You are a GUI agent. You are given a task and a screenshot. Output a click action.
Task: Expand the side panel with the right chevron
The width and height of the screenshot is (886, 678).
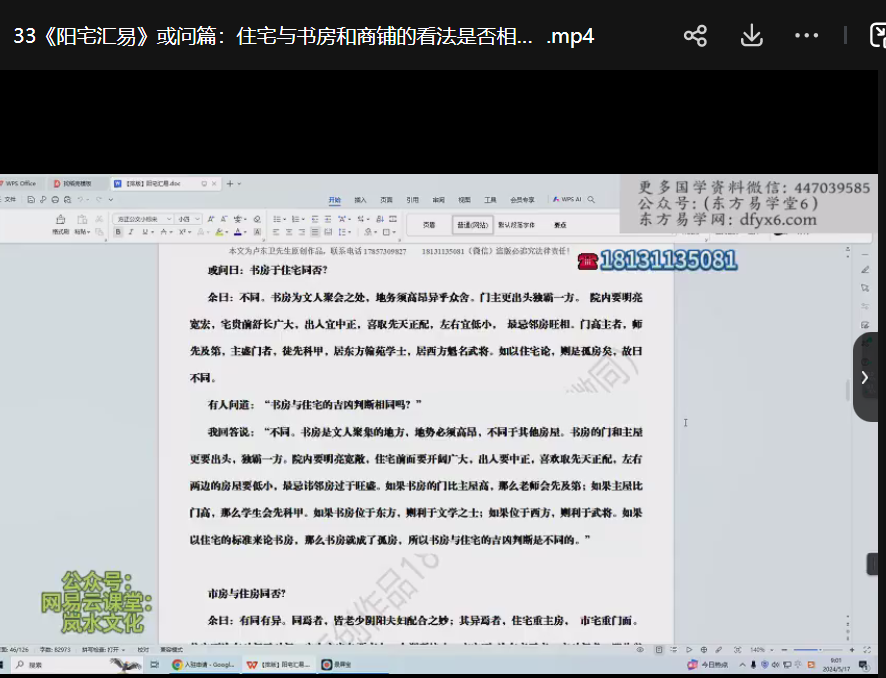tap(865, 377)
